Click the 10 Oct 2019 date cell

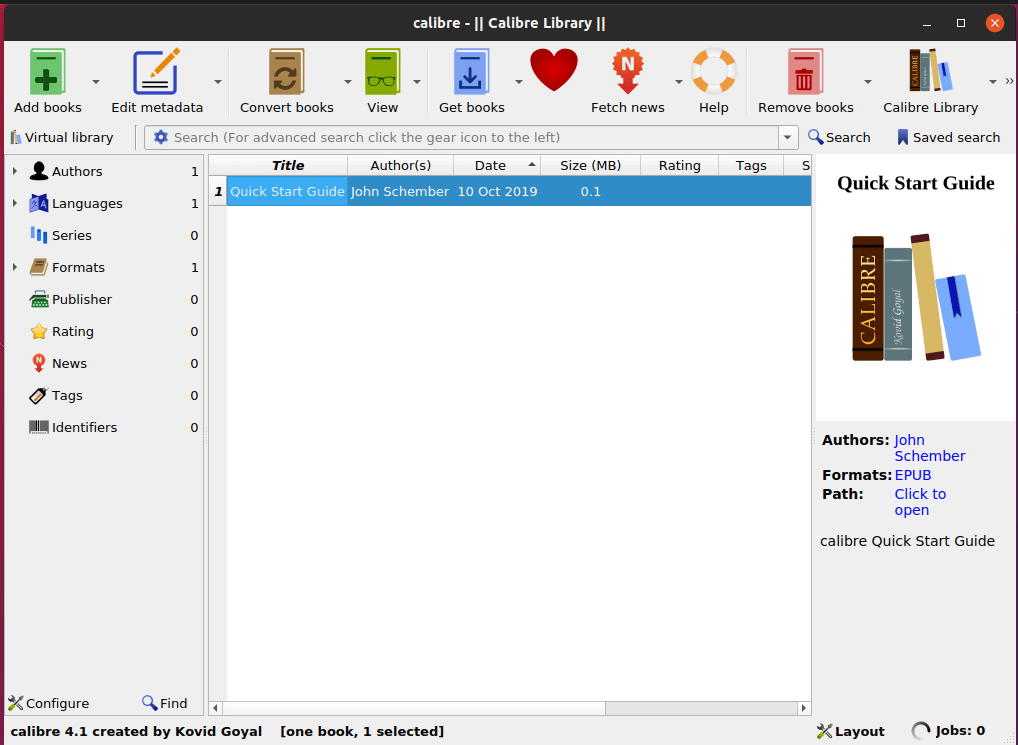pyautogui.click(x=497, y=191)
